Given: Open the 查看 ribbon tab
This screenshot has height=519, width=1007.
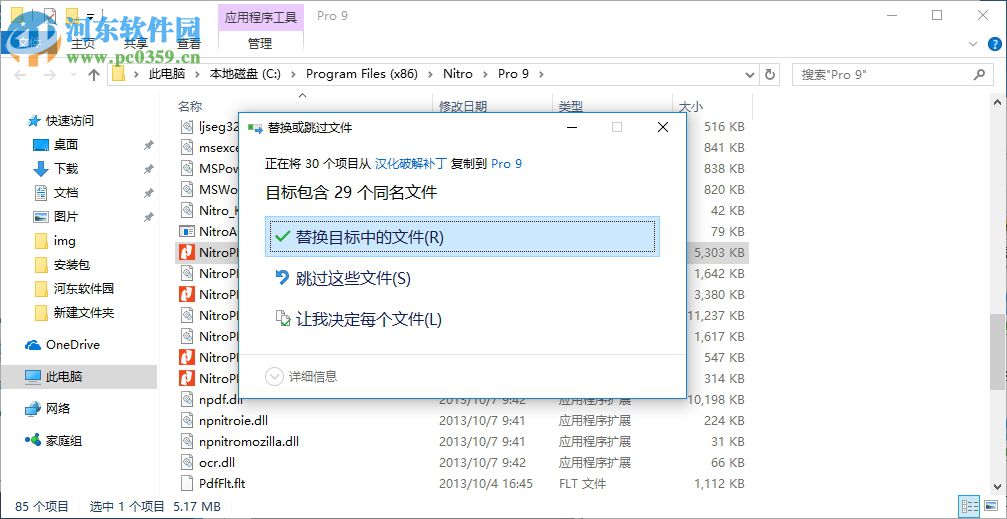Looking at the screenshot, I should pos(189,44).
